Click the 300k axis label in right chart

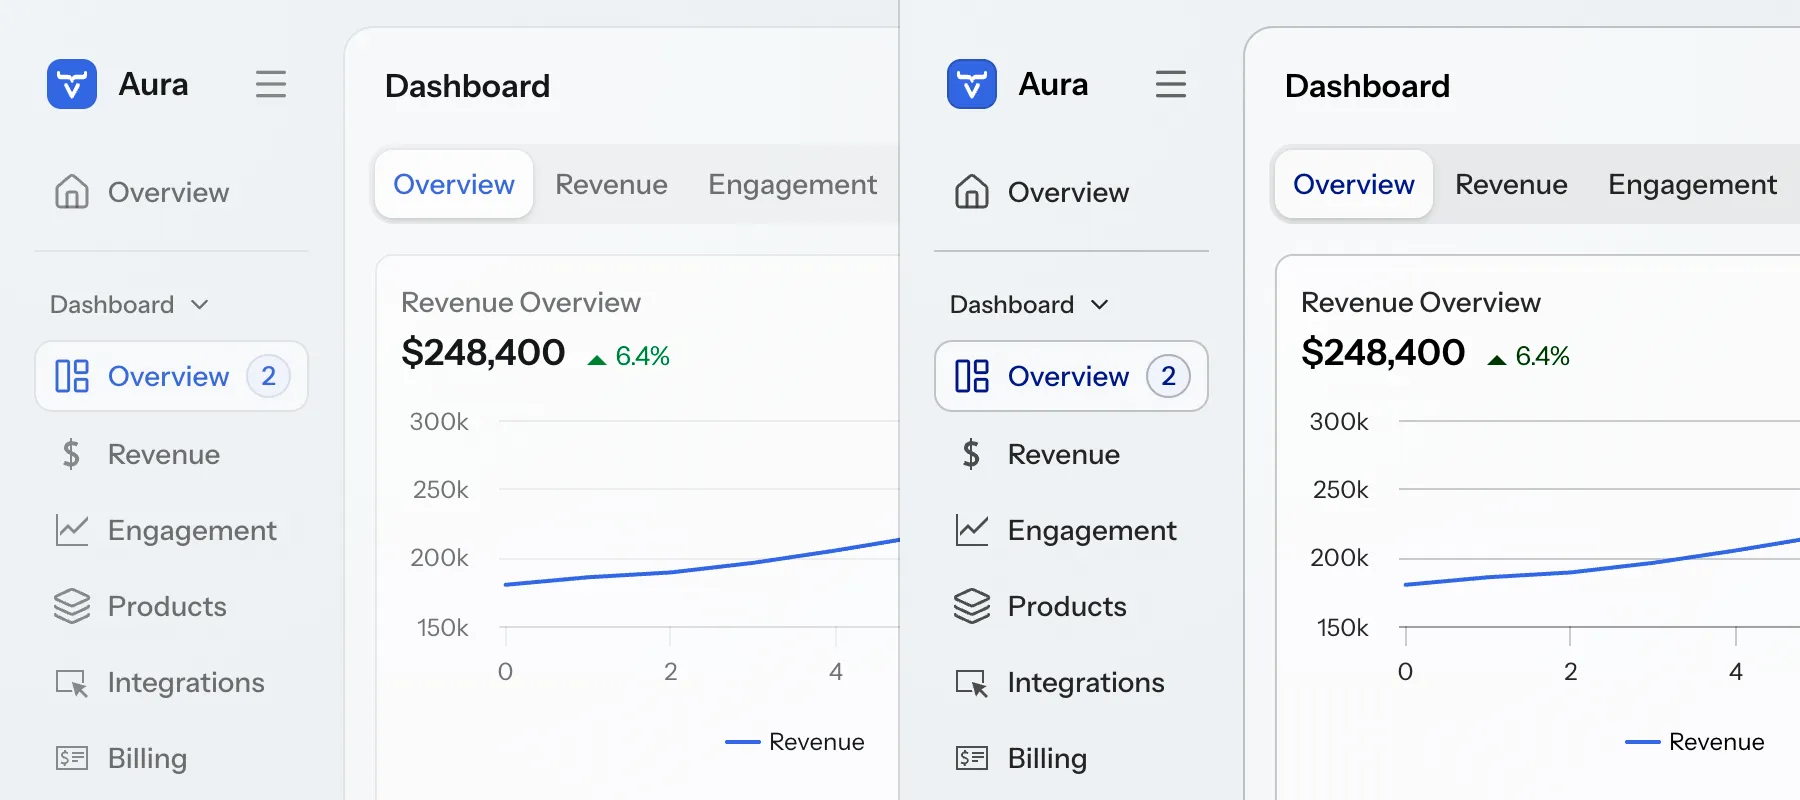[x=1339, y=422]
